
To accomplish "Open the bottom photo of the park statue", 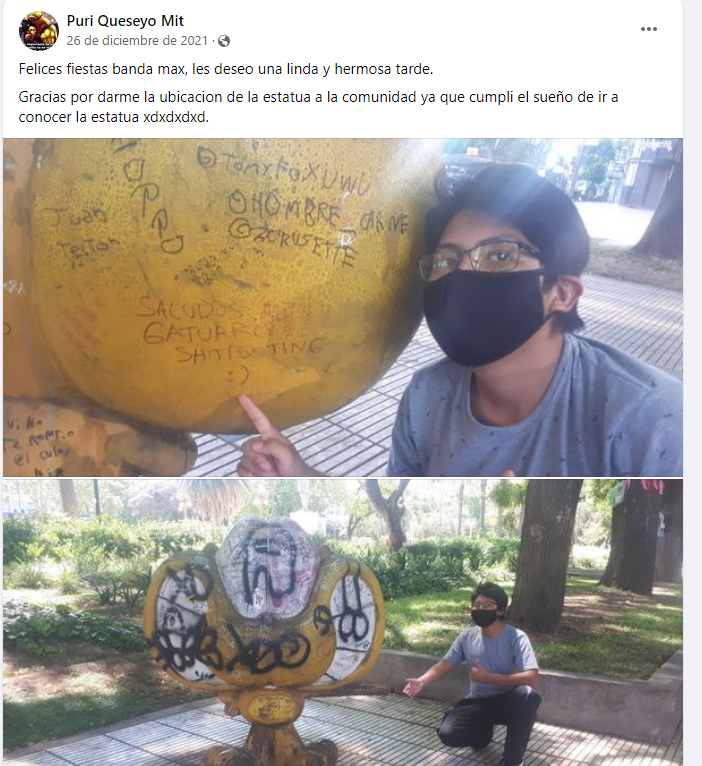I will click(x=343, y=622).
